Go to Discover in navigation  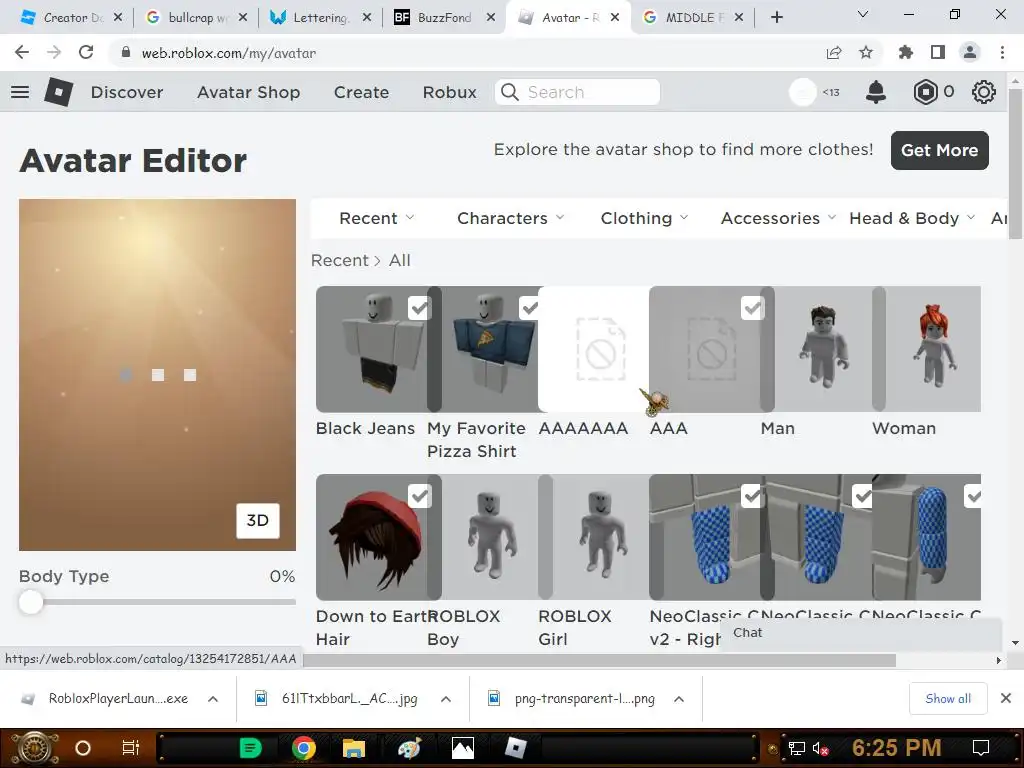click(127, 92)
